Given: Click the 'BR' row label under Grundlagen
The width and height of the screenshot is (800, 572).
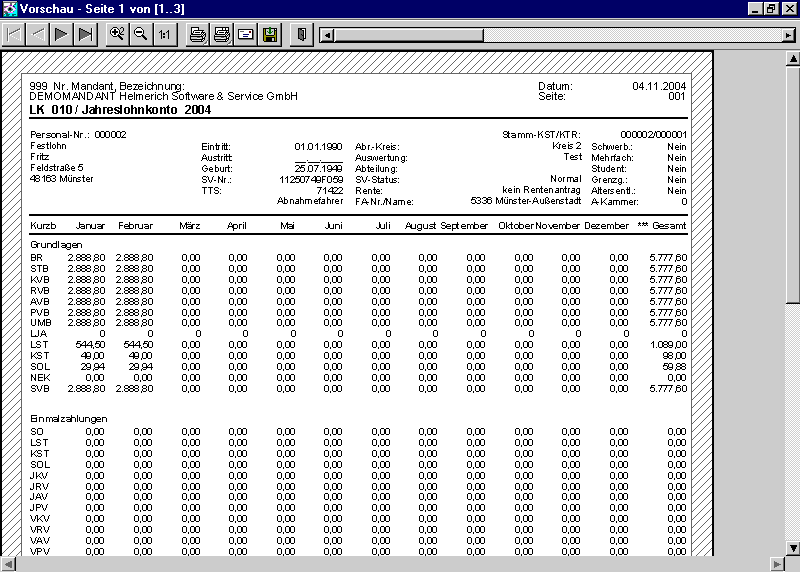Looking at the screenshot, I should pyautogui.click(x=36, y=258).
